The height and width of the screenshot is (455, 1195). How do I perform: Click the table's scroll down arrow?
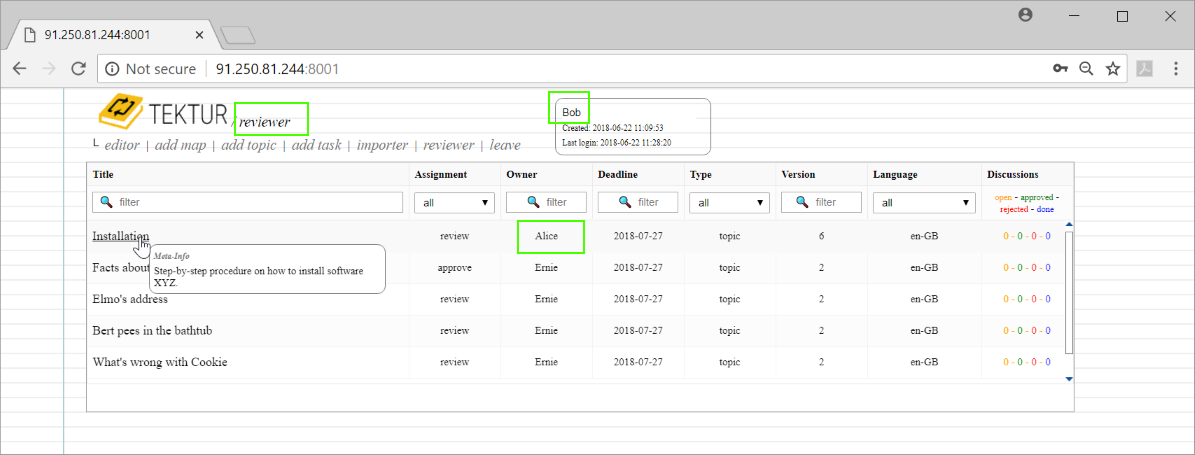pyautogui.click(x=1069, y=379)
